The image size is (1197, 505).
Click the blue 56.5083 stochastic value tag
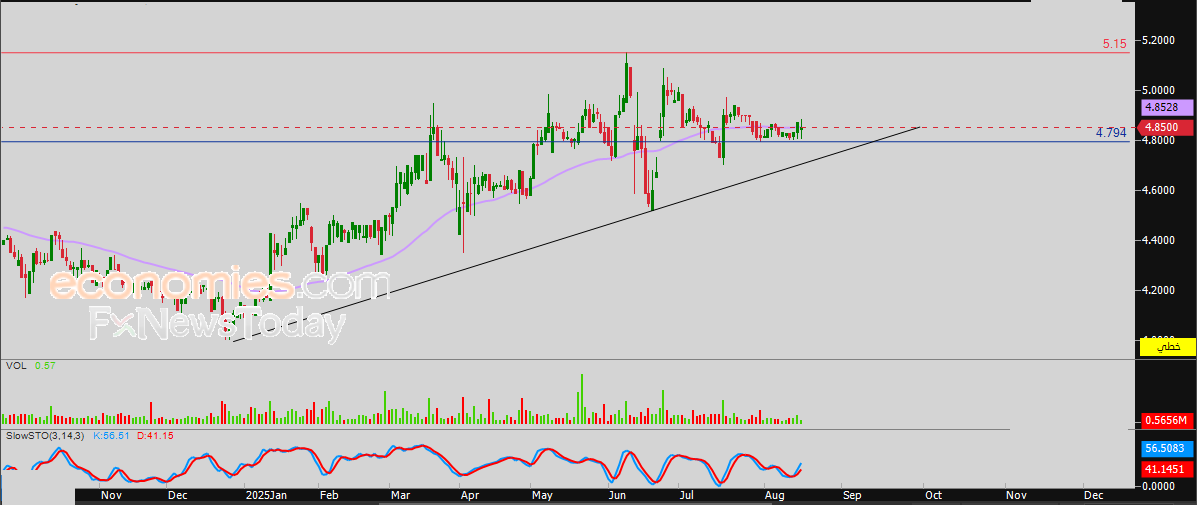point(1166,449)
